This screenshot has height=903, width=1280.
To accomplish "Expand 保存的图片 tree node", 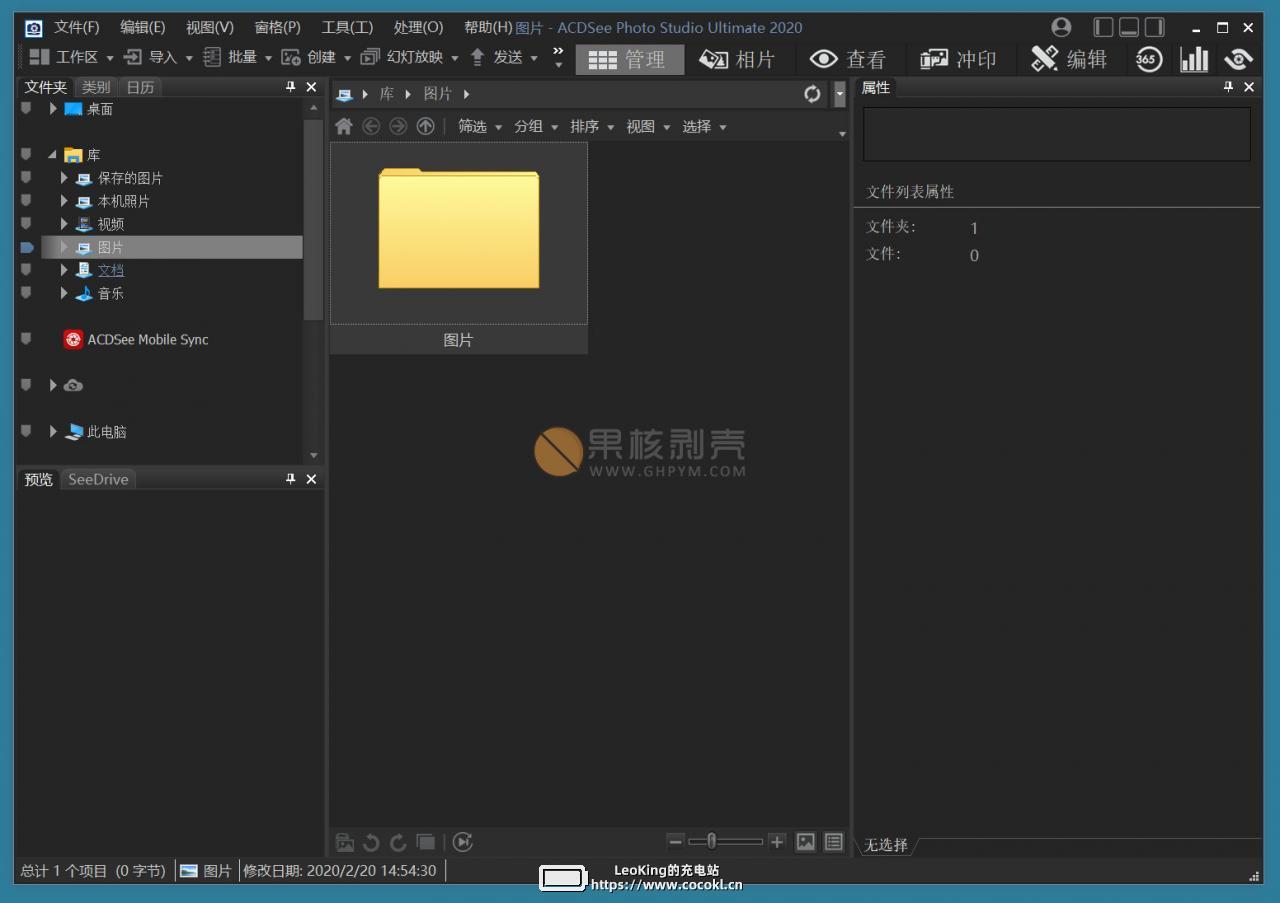I will point(64,178).
